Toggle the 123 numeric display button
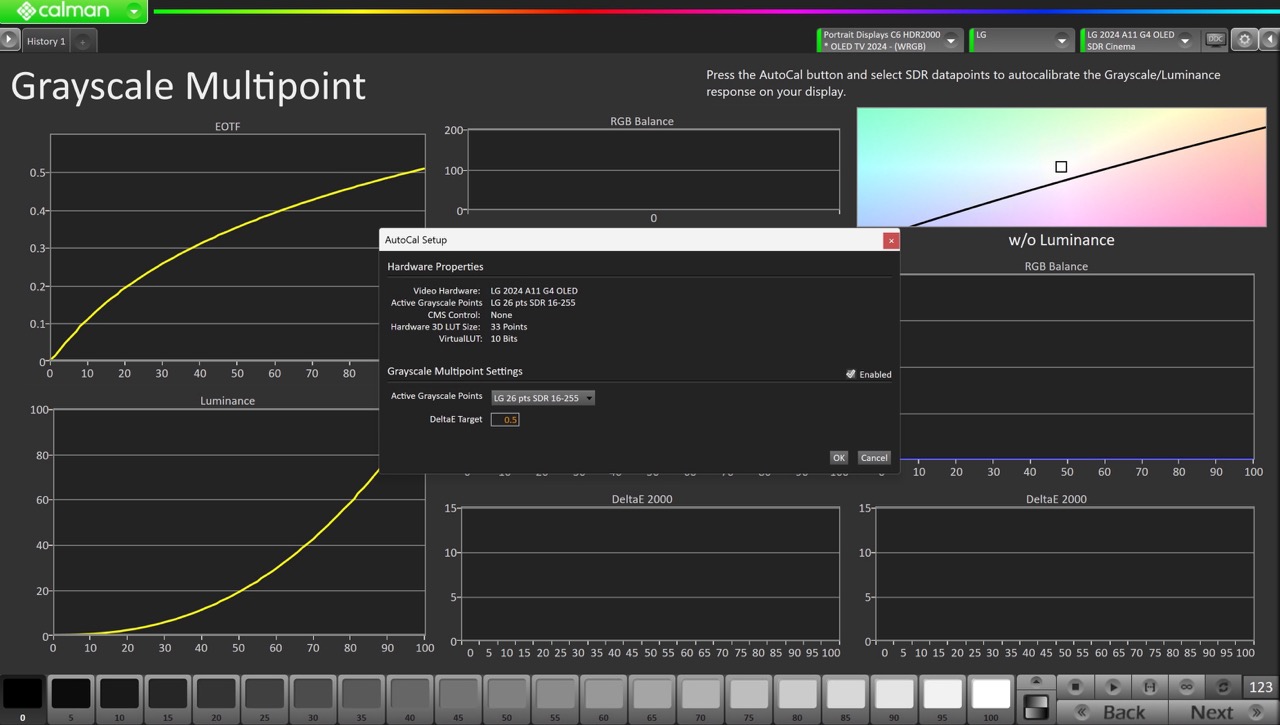 point(1261,687)
